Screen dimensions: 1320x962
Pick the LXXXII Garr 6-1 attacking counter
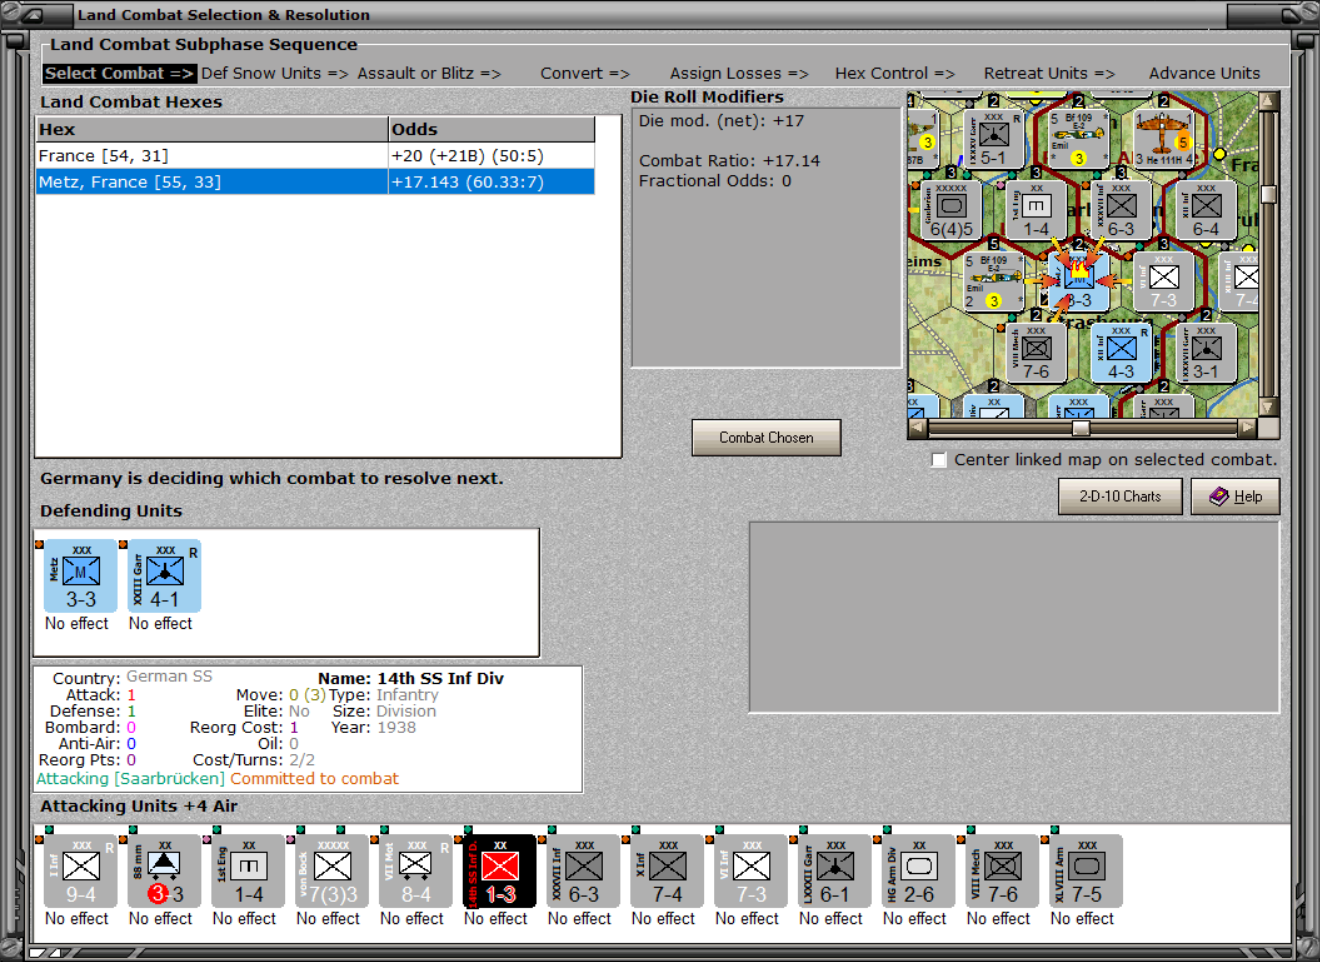coord(835,872)
